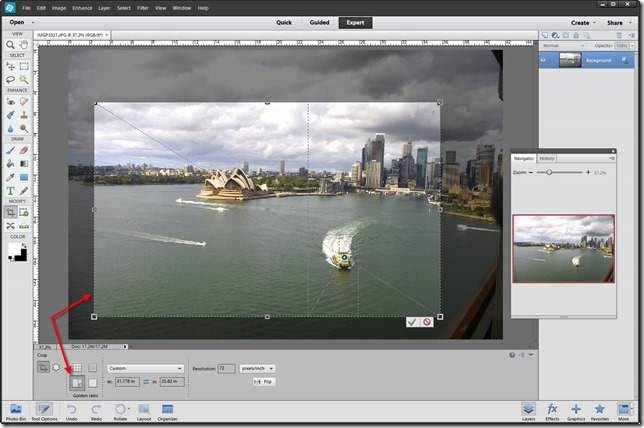The width and height of the screenshot is (644, 428).
Task: Select the Pencil tool
Action: (x=24, y=191)
